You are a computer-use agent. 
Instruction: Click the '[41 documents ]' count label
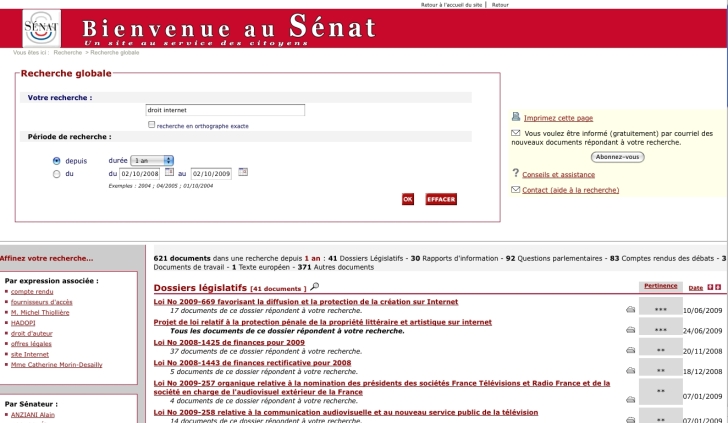coord(278,289)
